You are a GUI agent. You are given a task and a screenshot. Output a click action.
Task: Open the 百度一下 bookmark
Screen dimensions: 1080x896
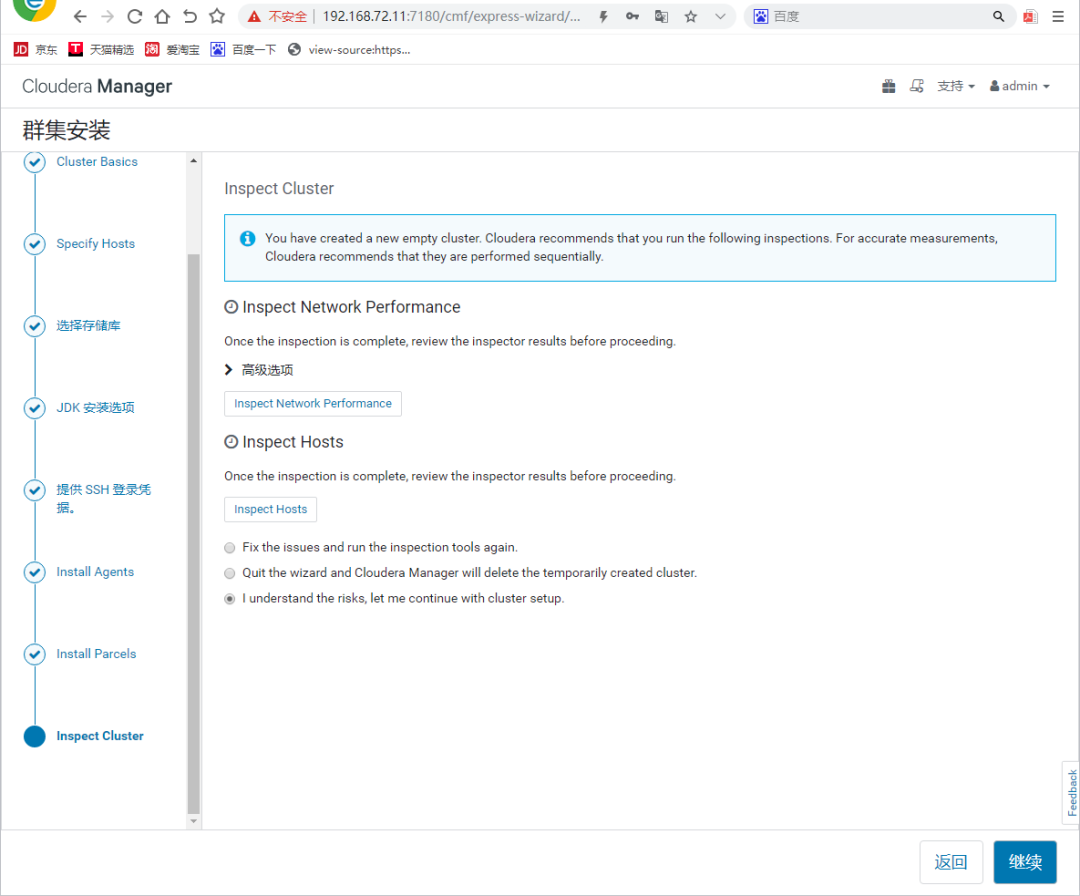[244, 50]
